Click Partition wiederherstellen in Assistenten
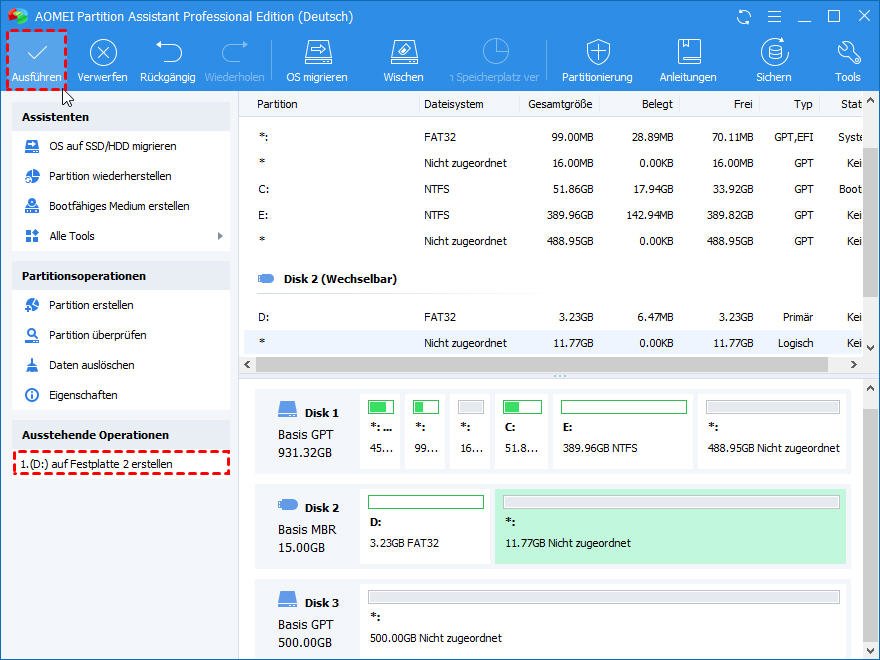 [110, 176]
